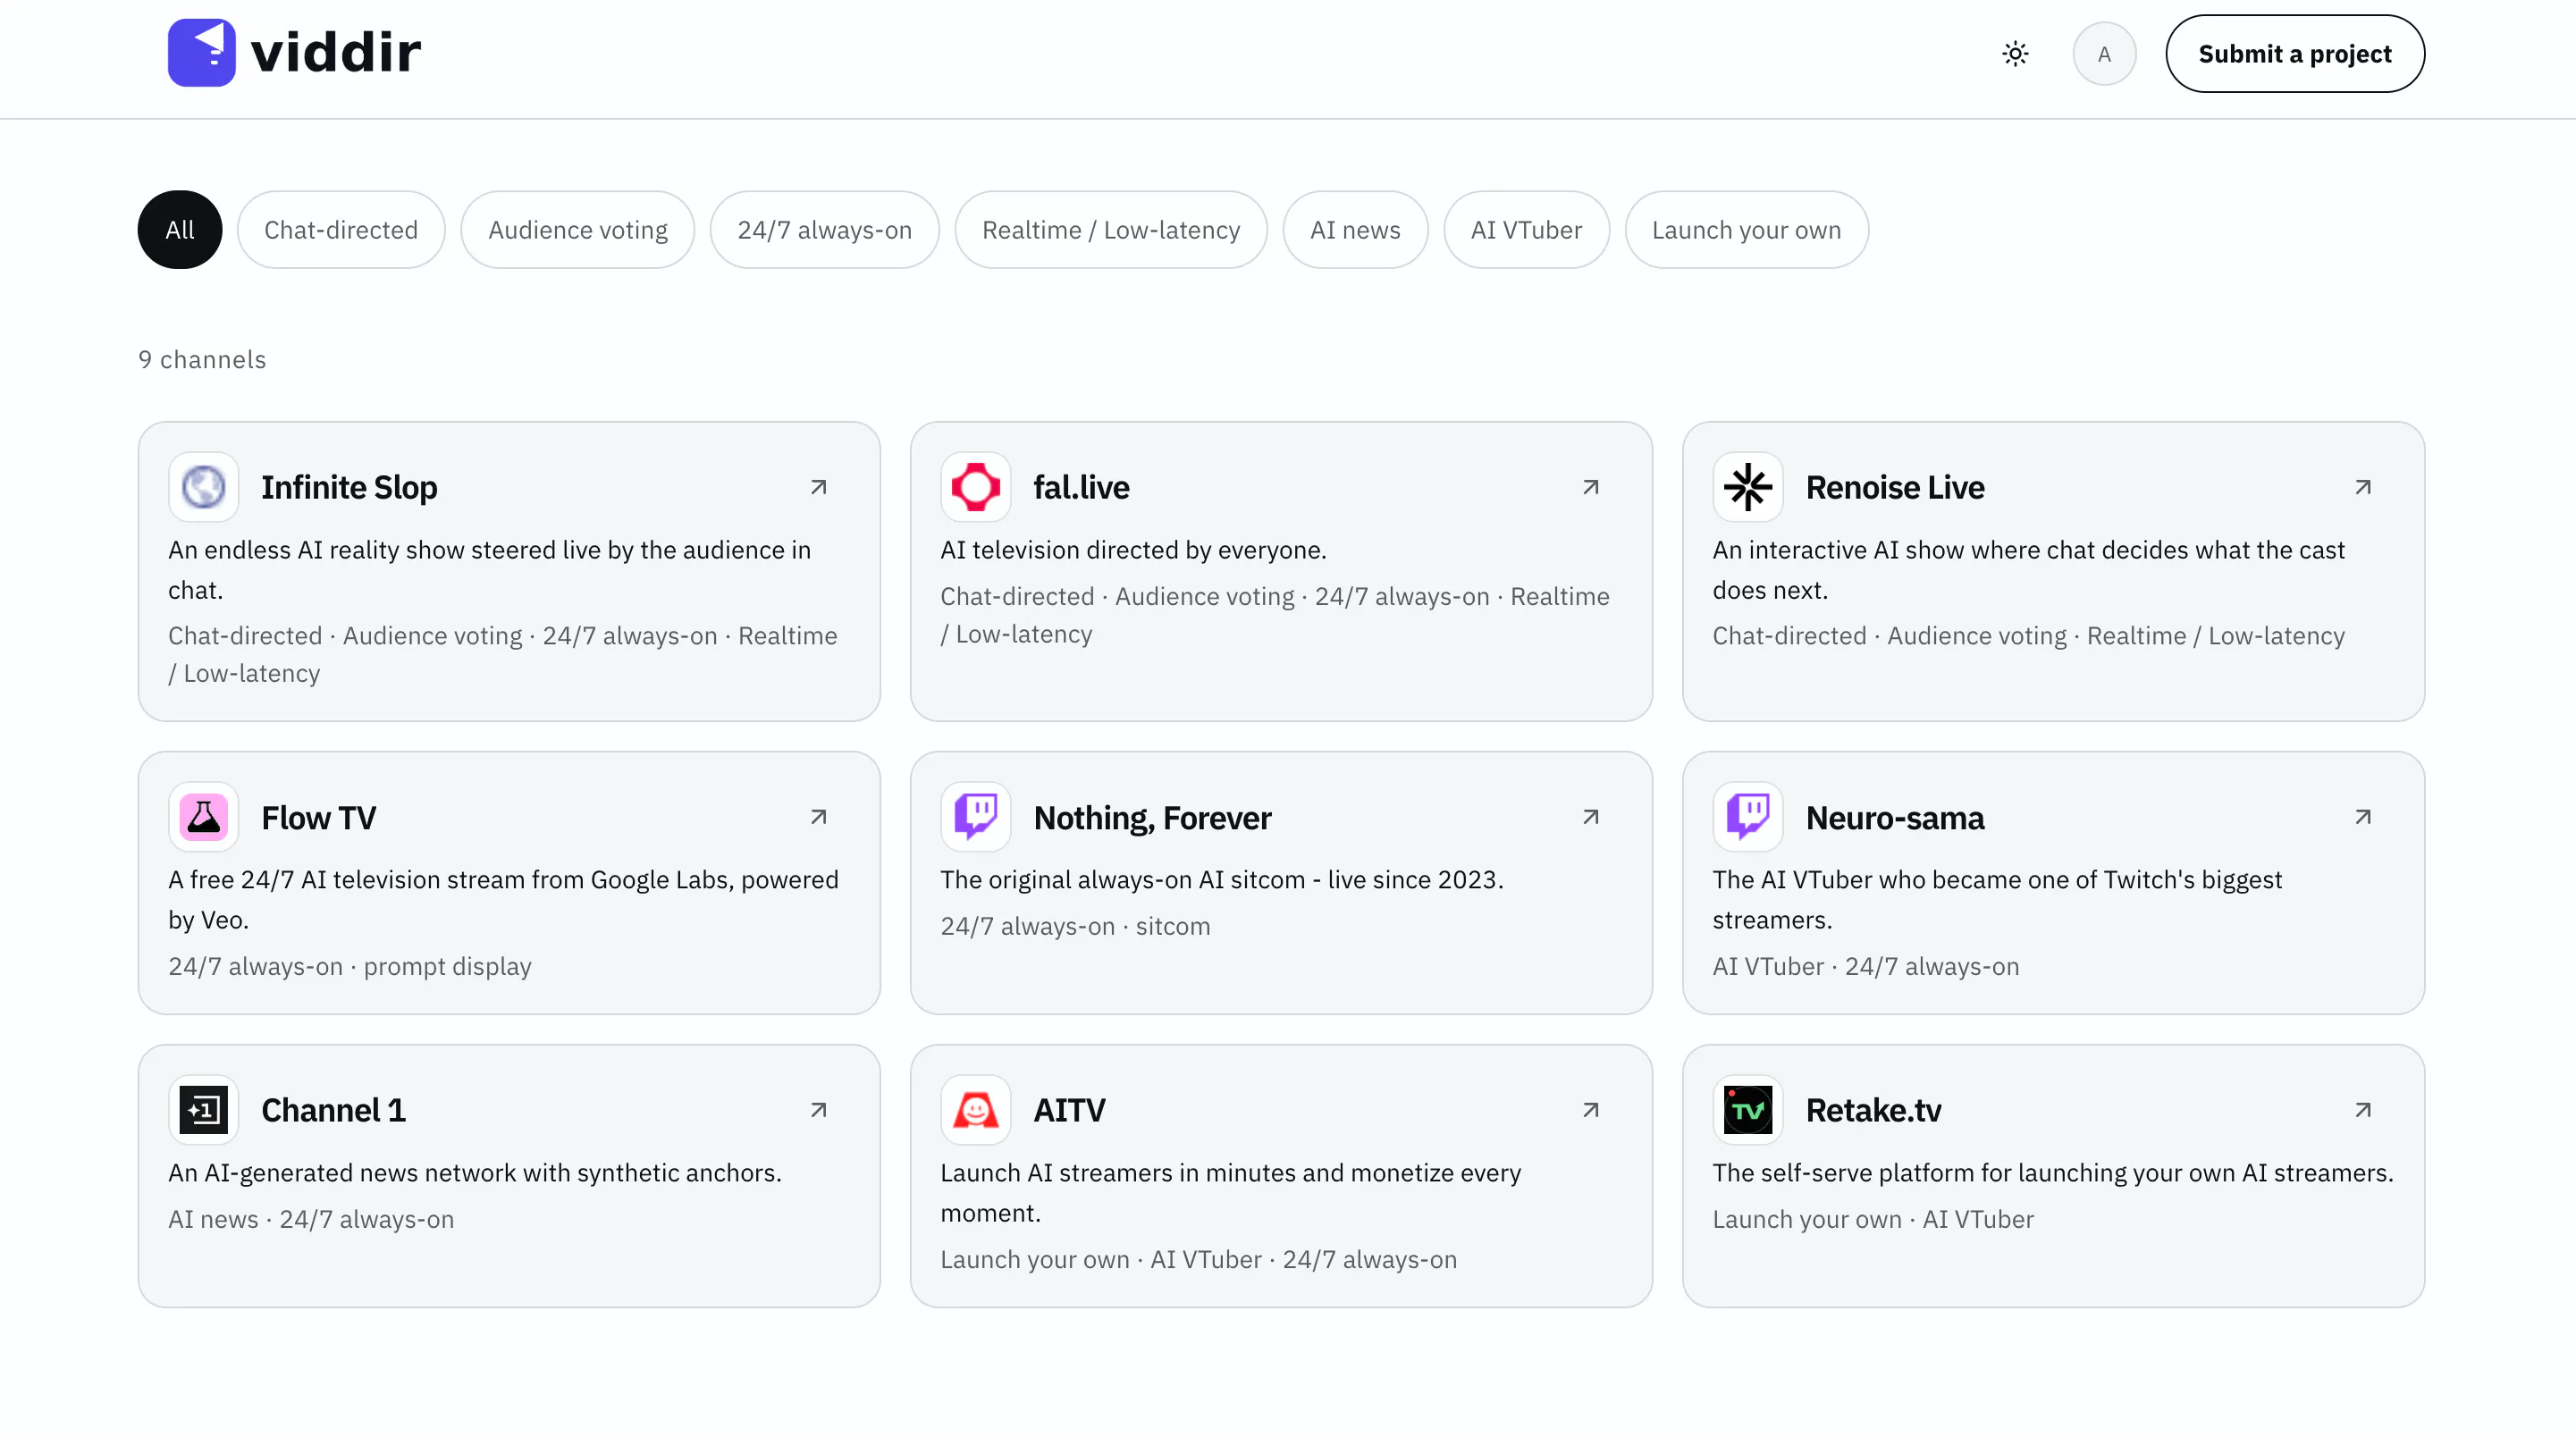Click 'An interactive AI show' description
This screenshot has height=1437, width=2576.
pos(2028,570)
